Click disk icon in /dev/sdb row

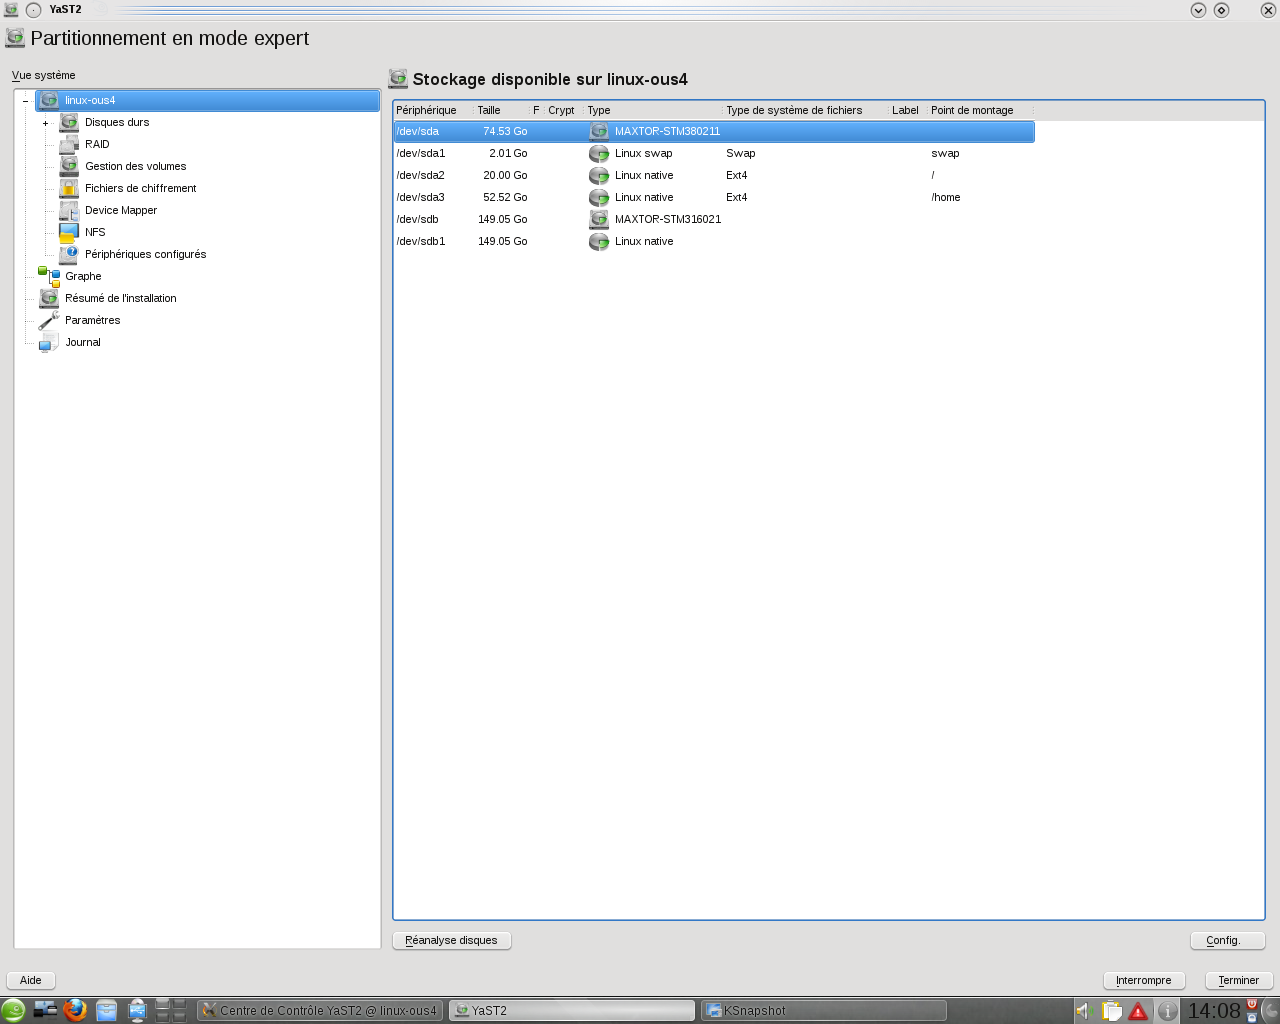coord(599,219)
